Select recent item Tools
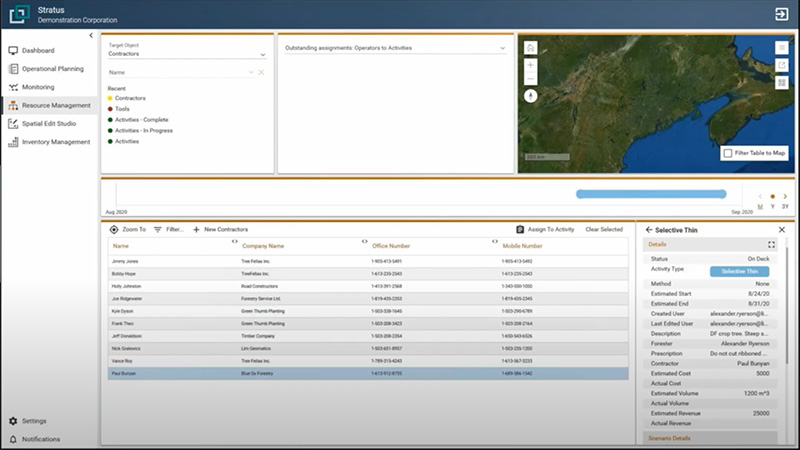 click(x=122, y=109)
